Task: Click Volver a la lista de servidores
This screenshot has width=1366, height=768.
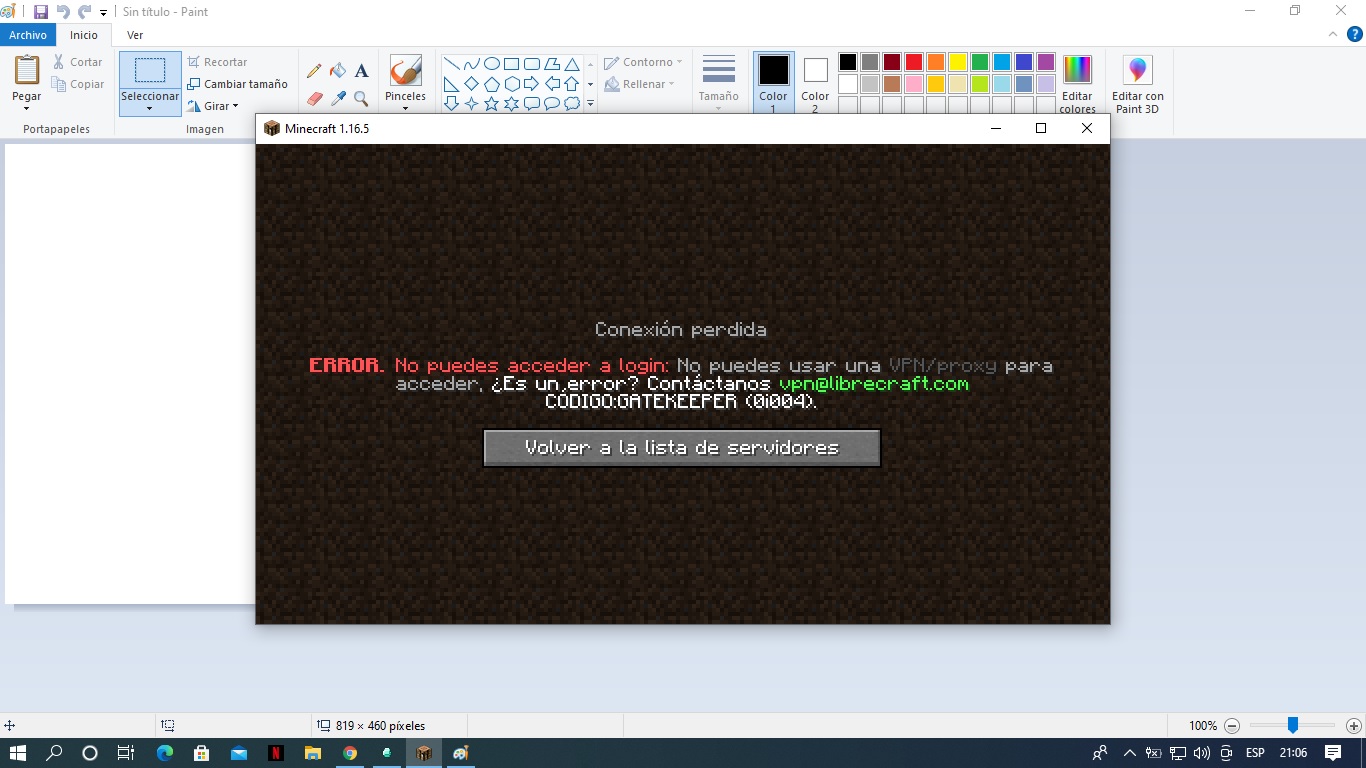Action: click(682, 448)
